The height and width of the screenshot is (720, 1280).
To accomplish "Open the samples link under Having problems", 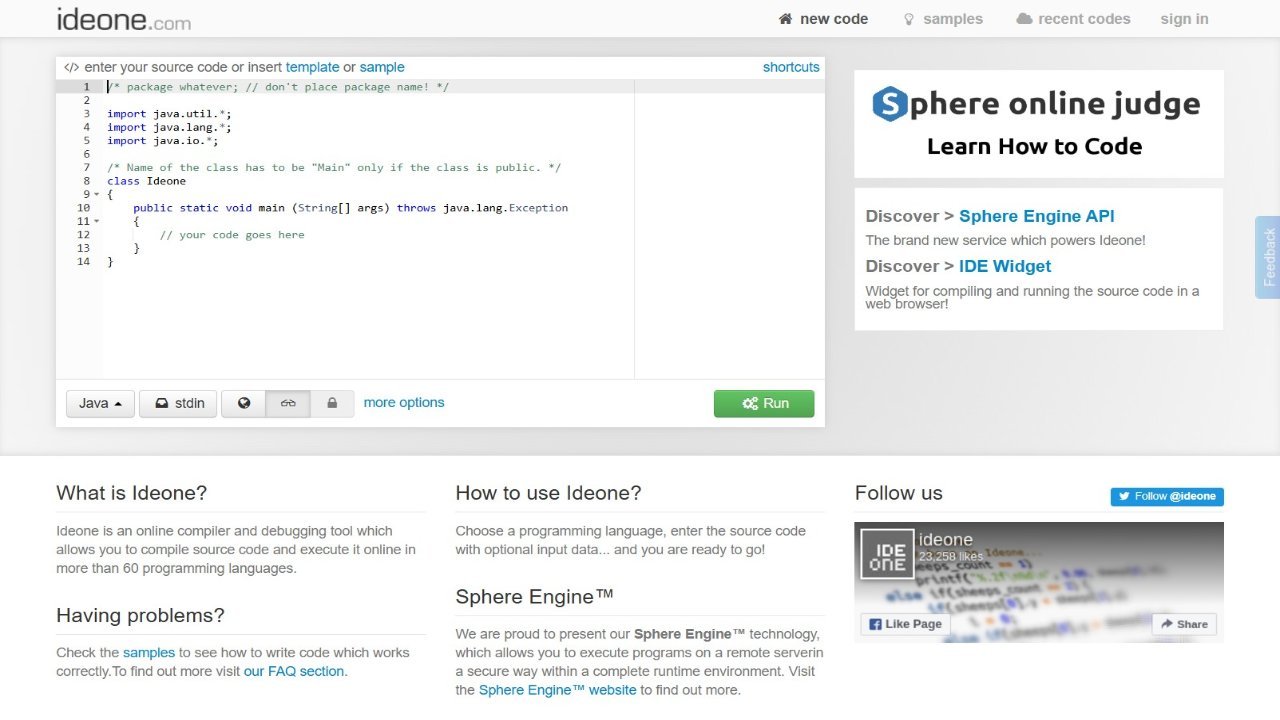I will pos(149,652).
